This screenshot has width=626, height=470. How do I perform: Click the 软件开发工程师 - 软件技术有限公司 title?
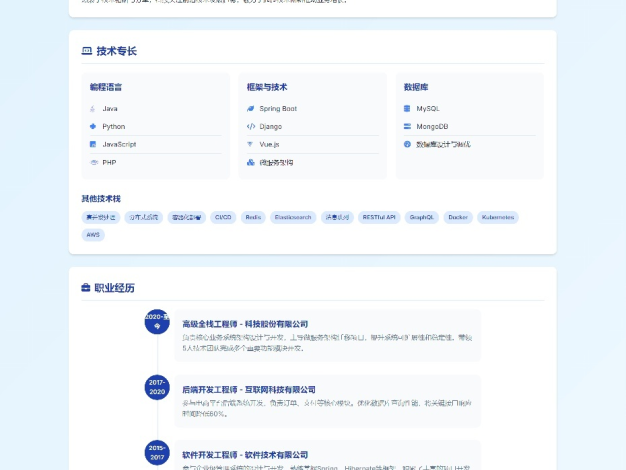pyautogui.click(x=245, y=455)
